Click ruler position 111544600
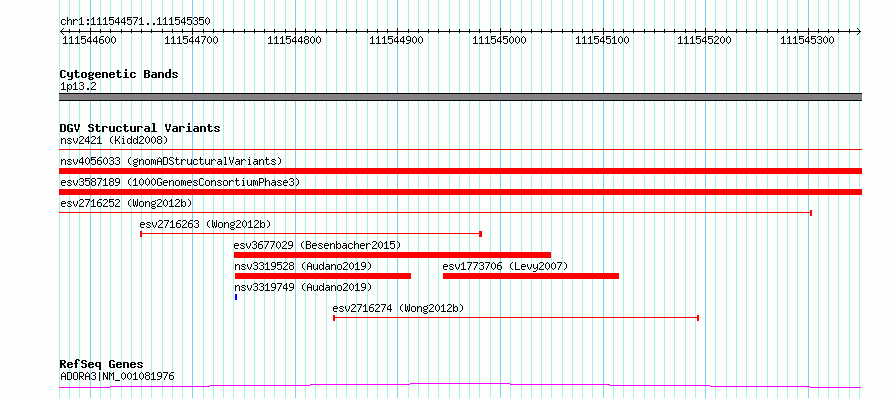This screenshot has height=398, width=890. click(x=89, y=40)
